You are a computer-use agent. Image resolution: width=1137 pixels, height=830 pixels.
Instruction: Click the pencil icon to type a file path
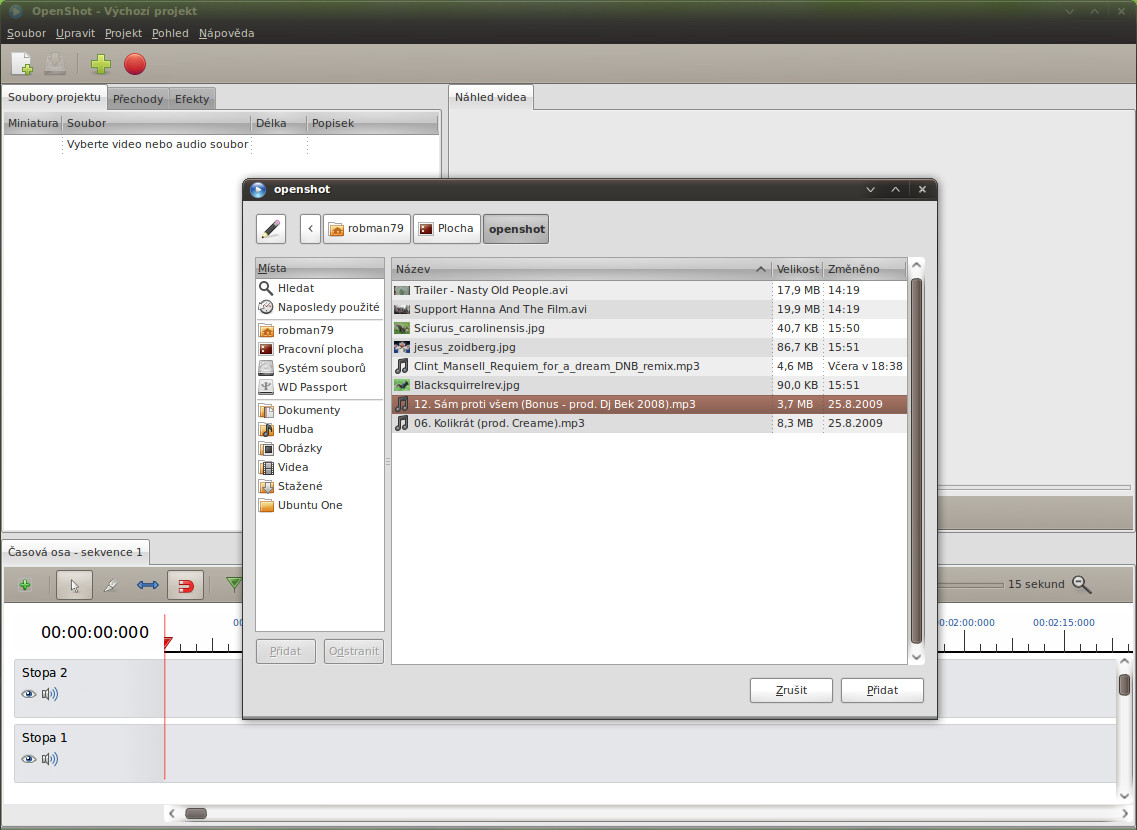click(271, 229)
